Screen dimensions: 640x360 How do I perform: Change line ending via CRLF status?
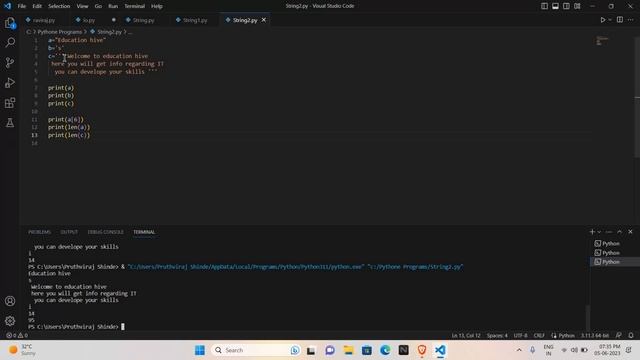tap(539, 336)
